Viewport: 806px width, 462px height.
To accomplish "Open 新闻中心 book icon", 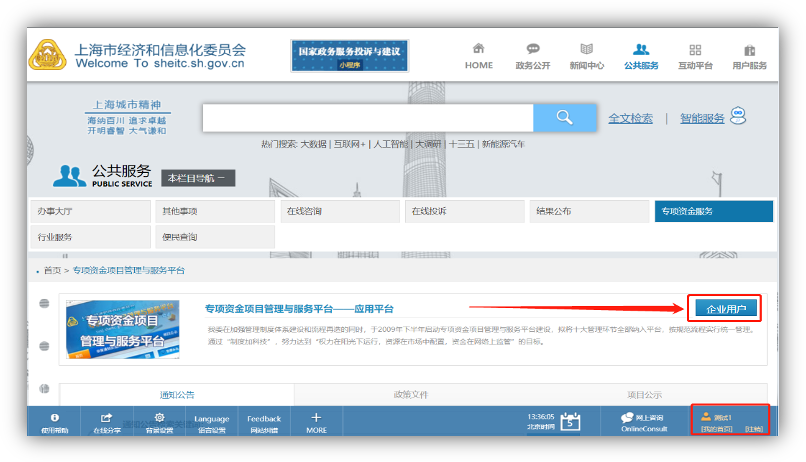I will (587, 49).
